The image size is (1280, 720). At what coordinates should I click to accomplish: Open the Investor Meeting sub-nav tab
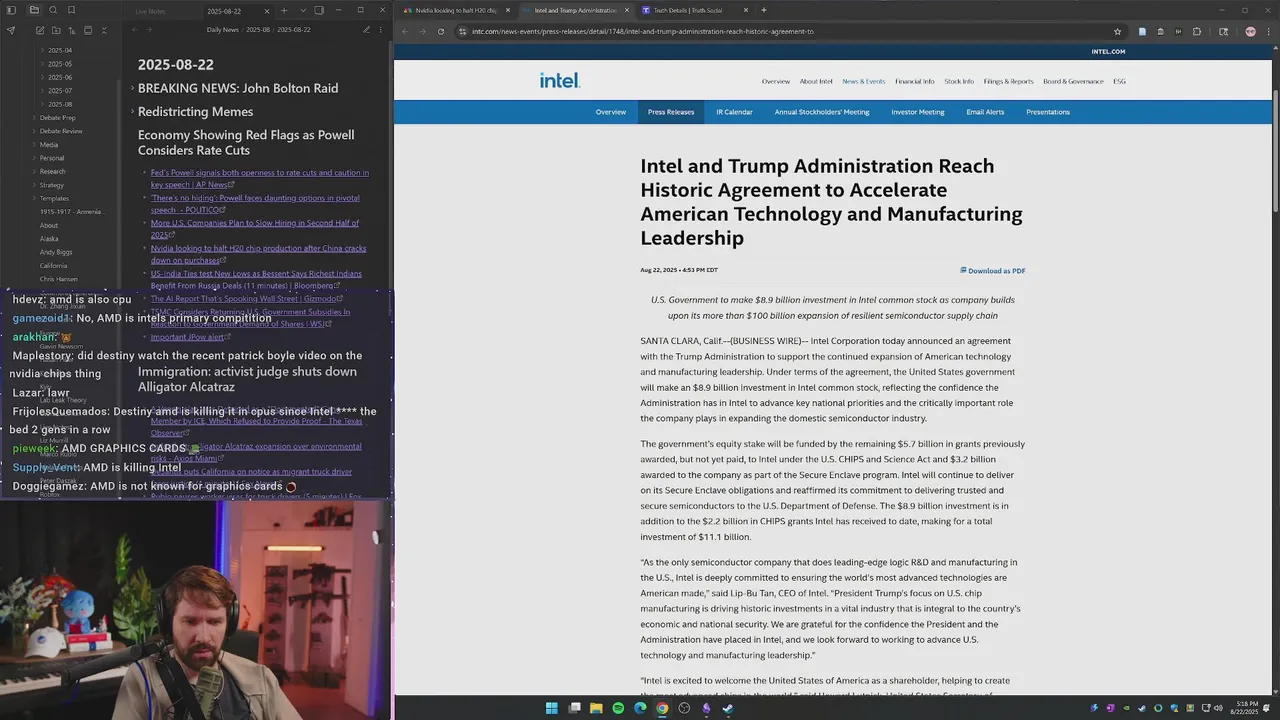coord(918,112)
